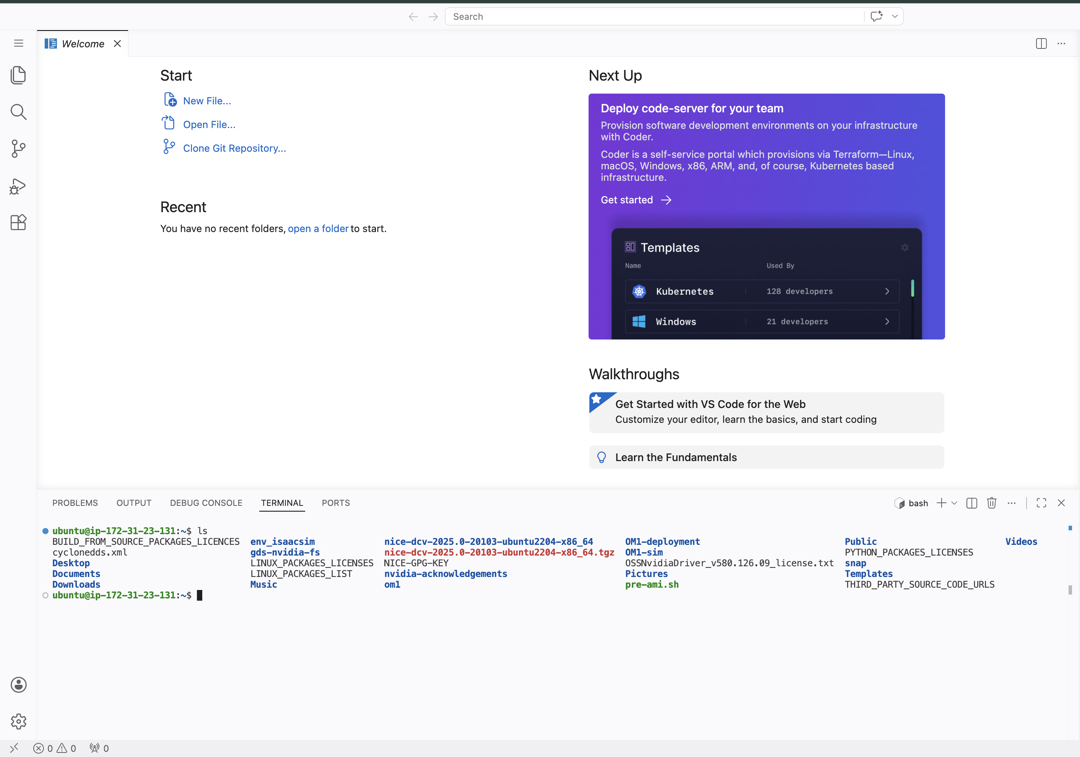Screen dimensions: 1080x757
Task: Go forward with the right arrow
Action: (433, 17)
